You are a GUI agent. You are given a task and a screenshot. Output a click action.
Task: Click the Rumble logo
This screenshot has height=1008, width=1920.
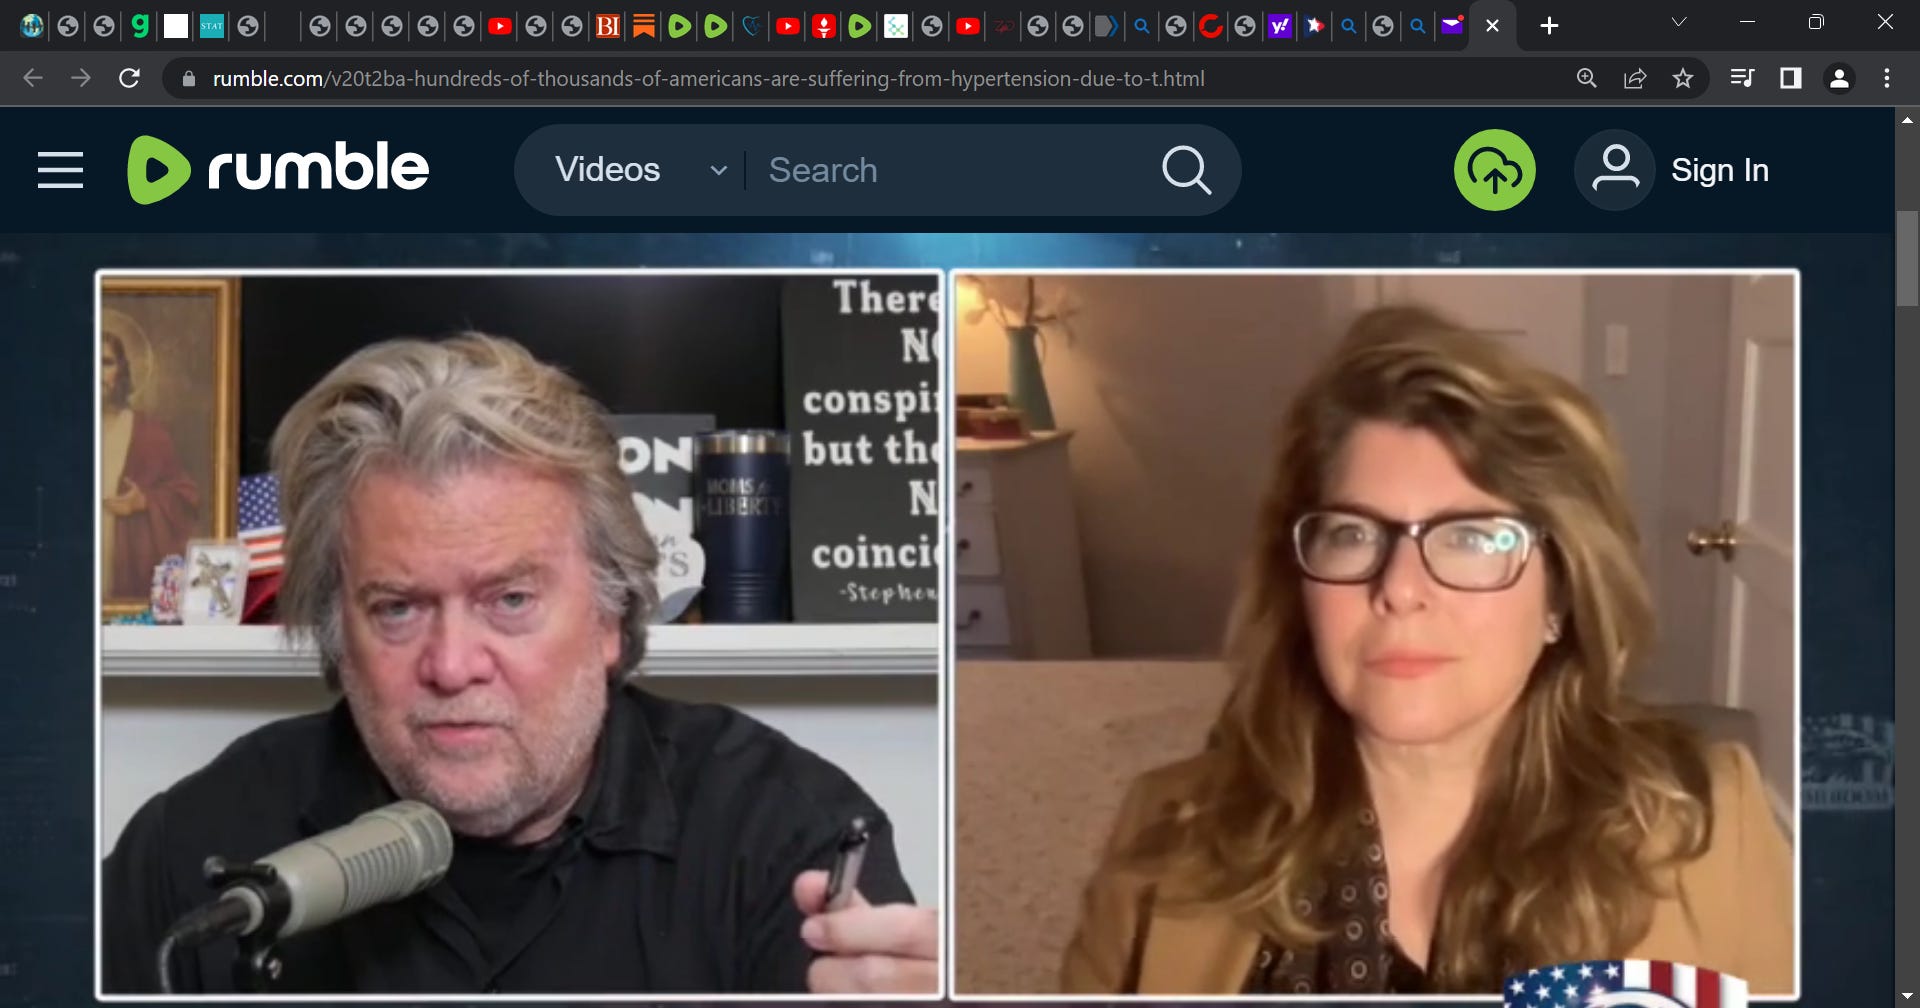(x=278, y=169)
